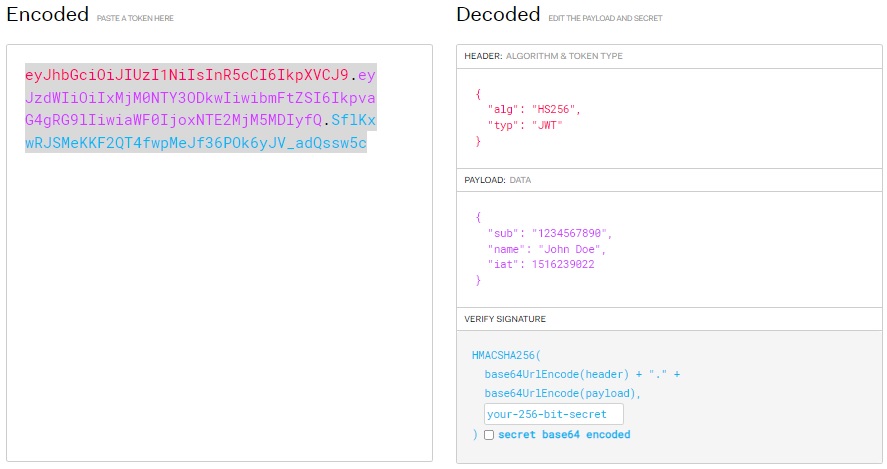Click the "name": "John Doe" payload line
887x469 pixels.
coord(546,249)
